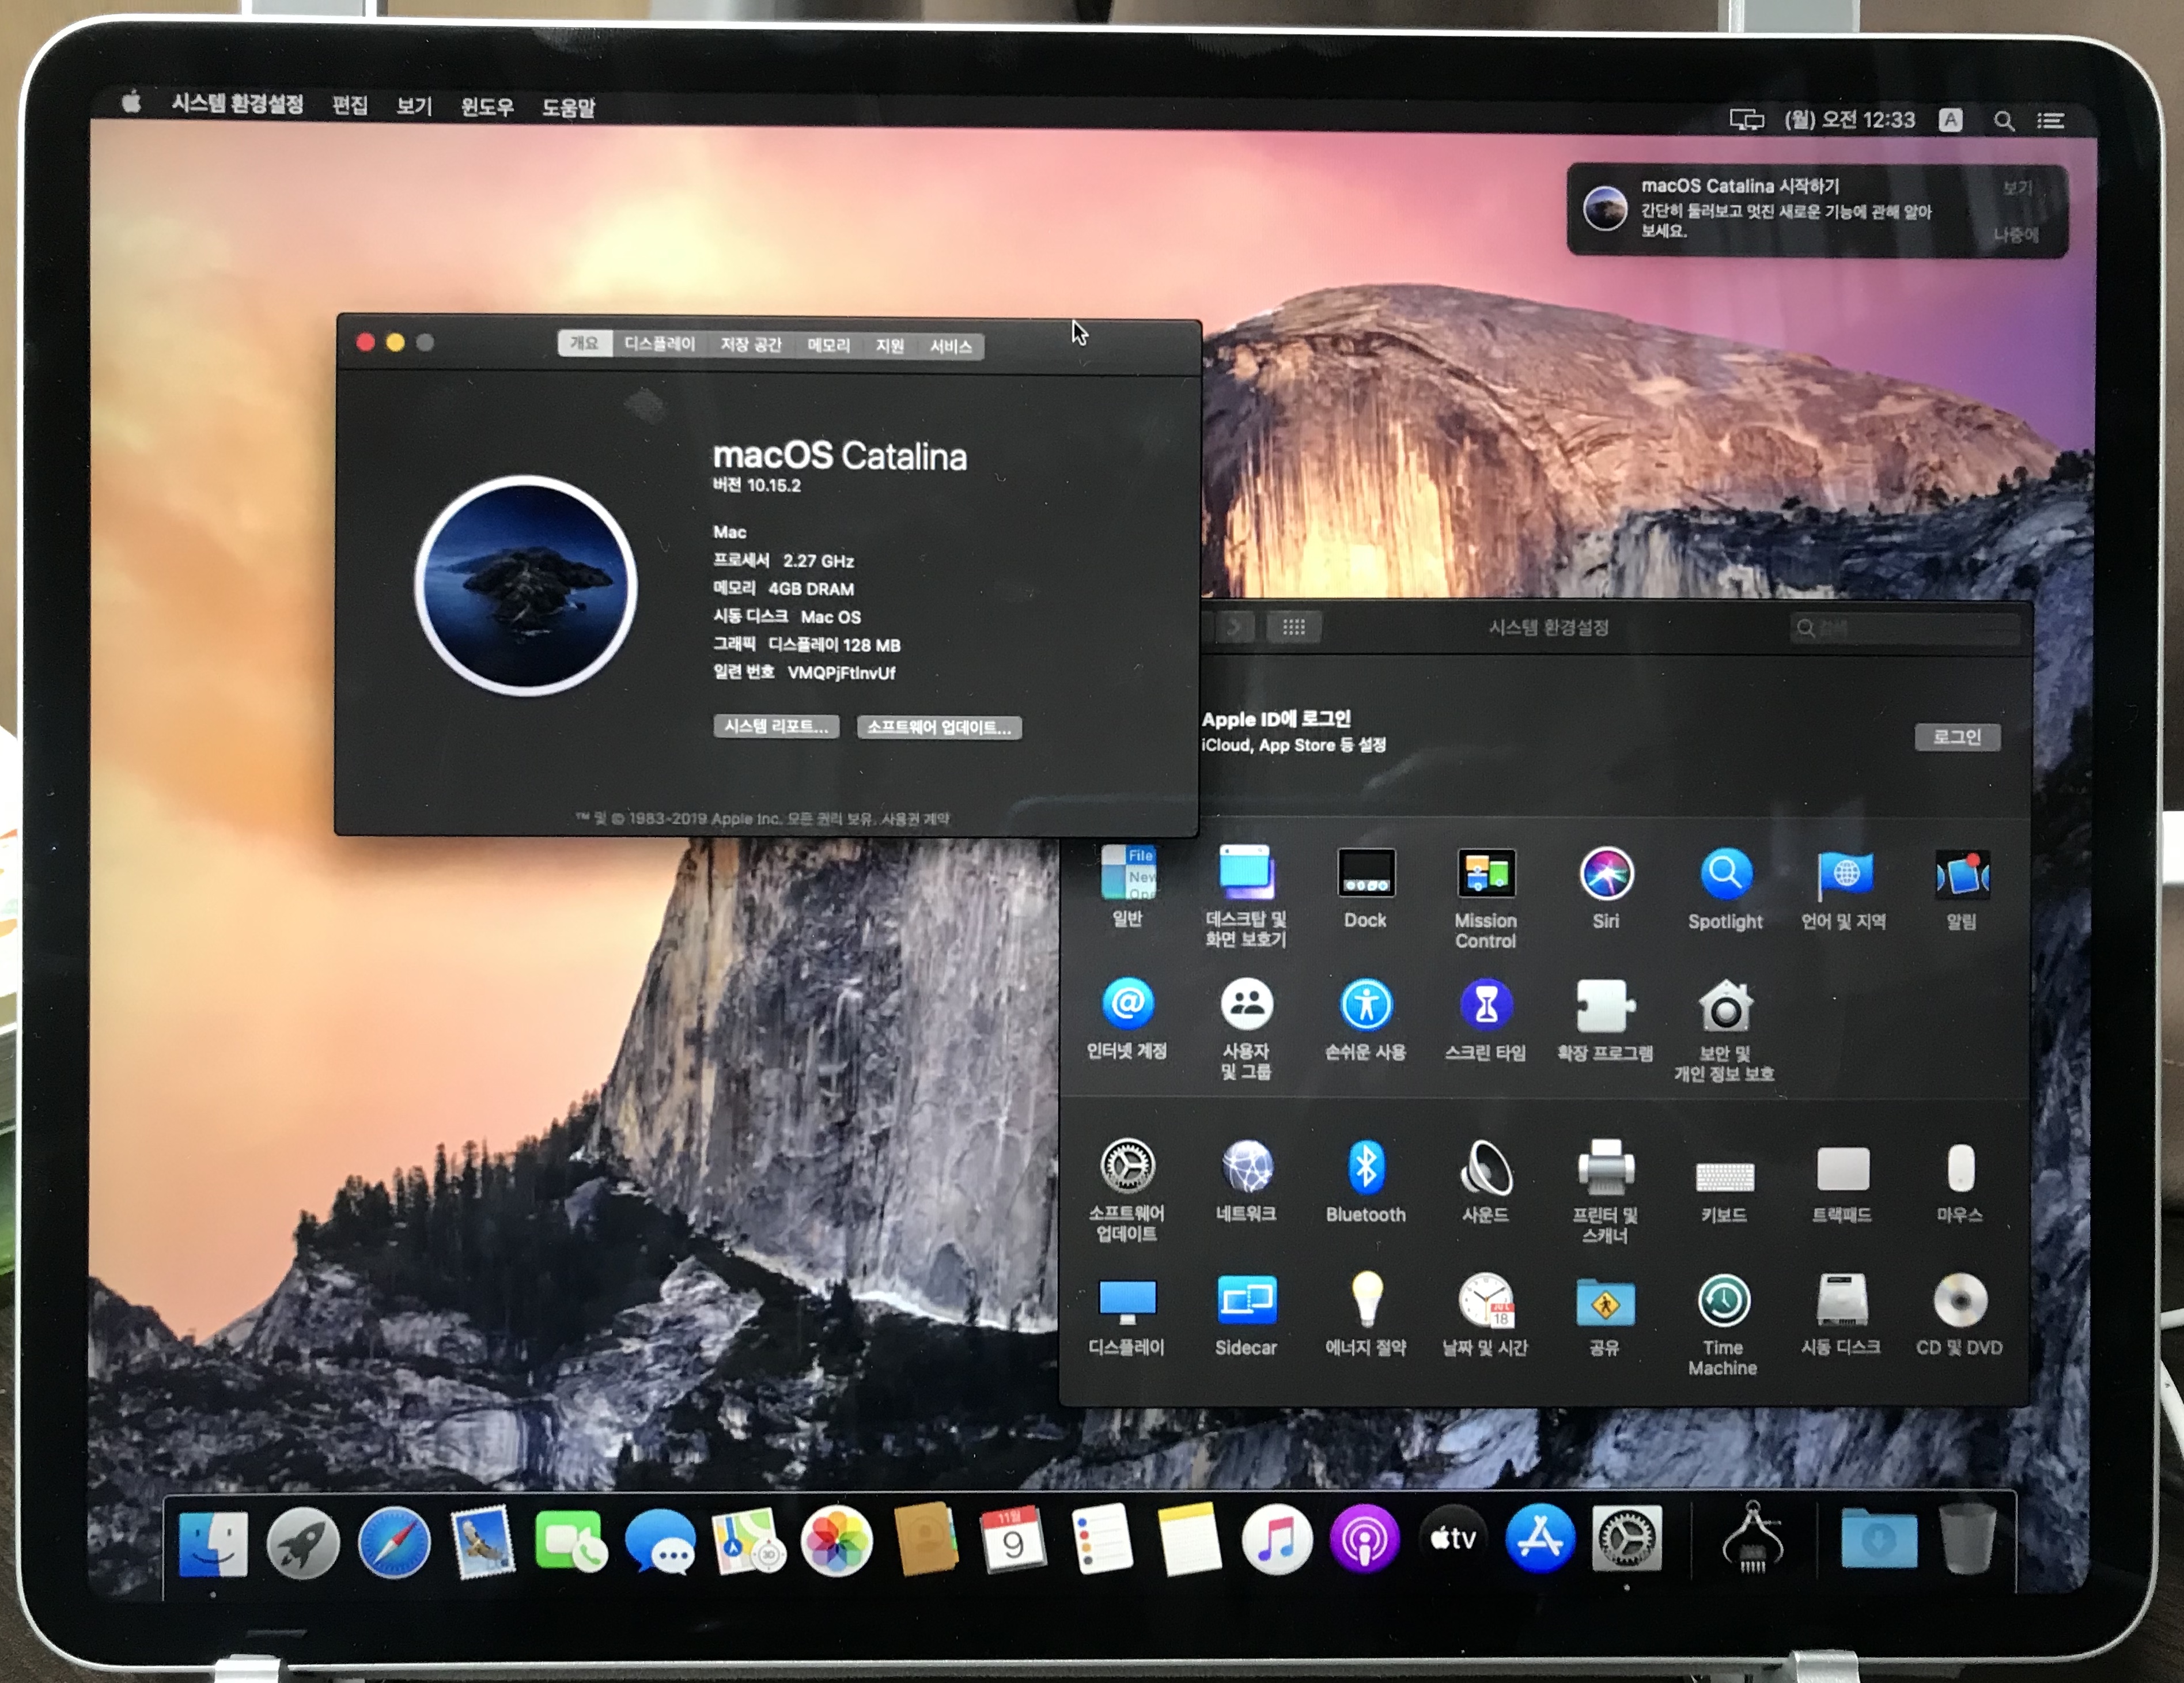The image size is (2184, 1683).
Task: Switch to the 디스플레이 tab
Action: click(659, 344)
